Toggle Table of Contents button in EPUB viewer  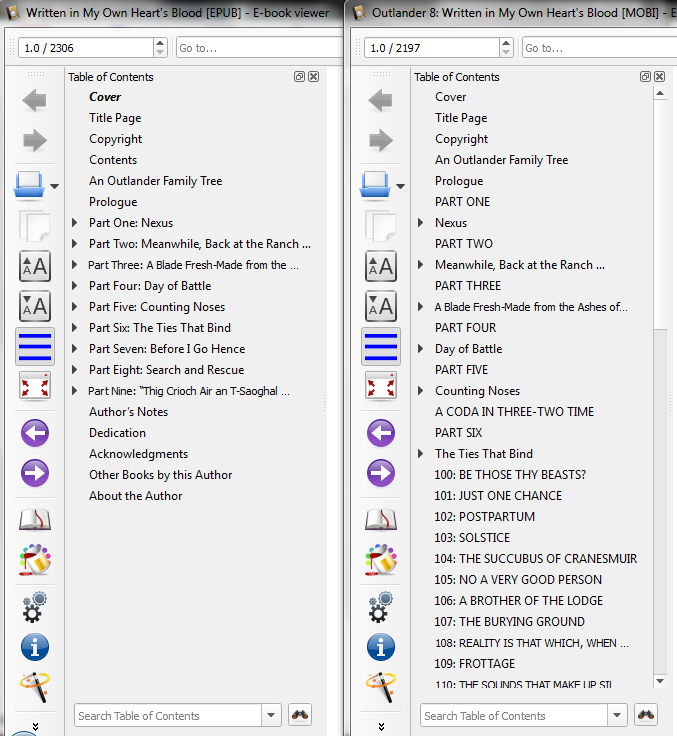[35, 347]
